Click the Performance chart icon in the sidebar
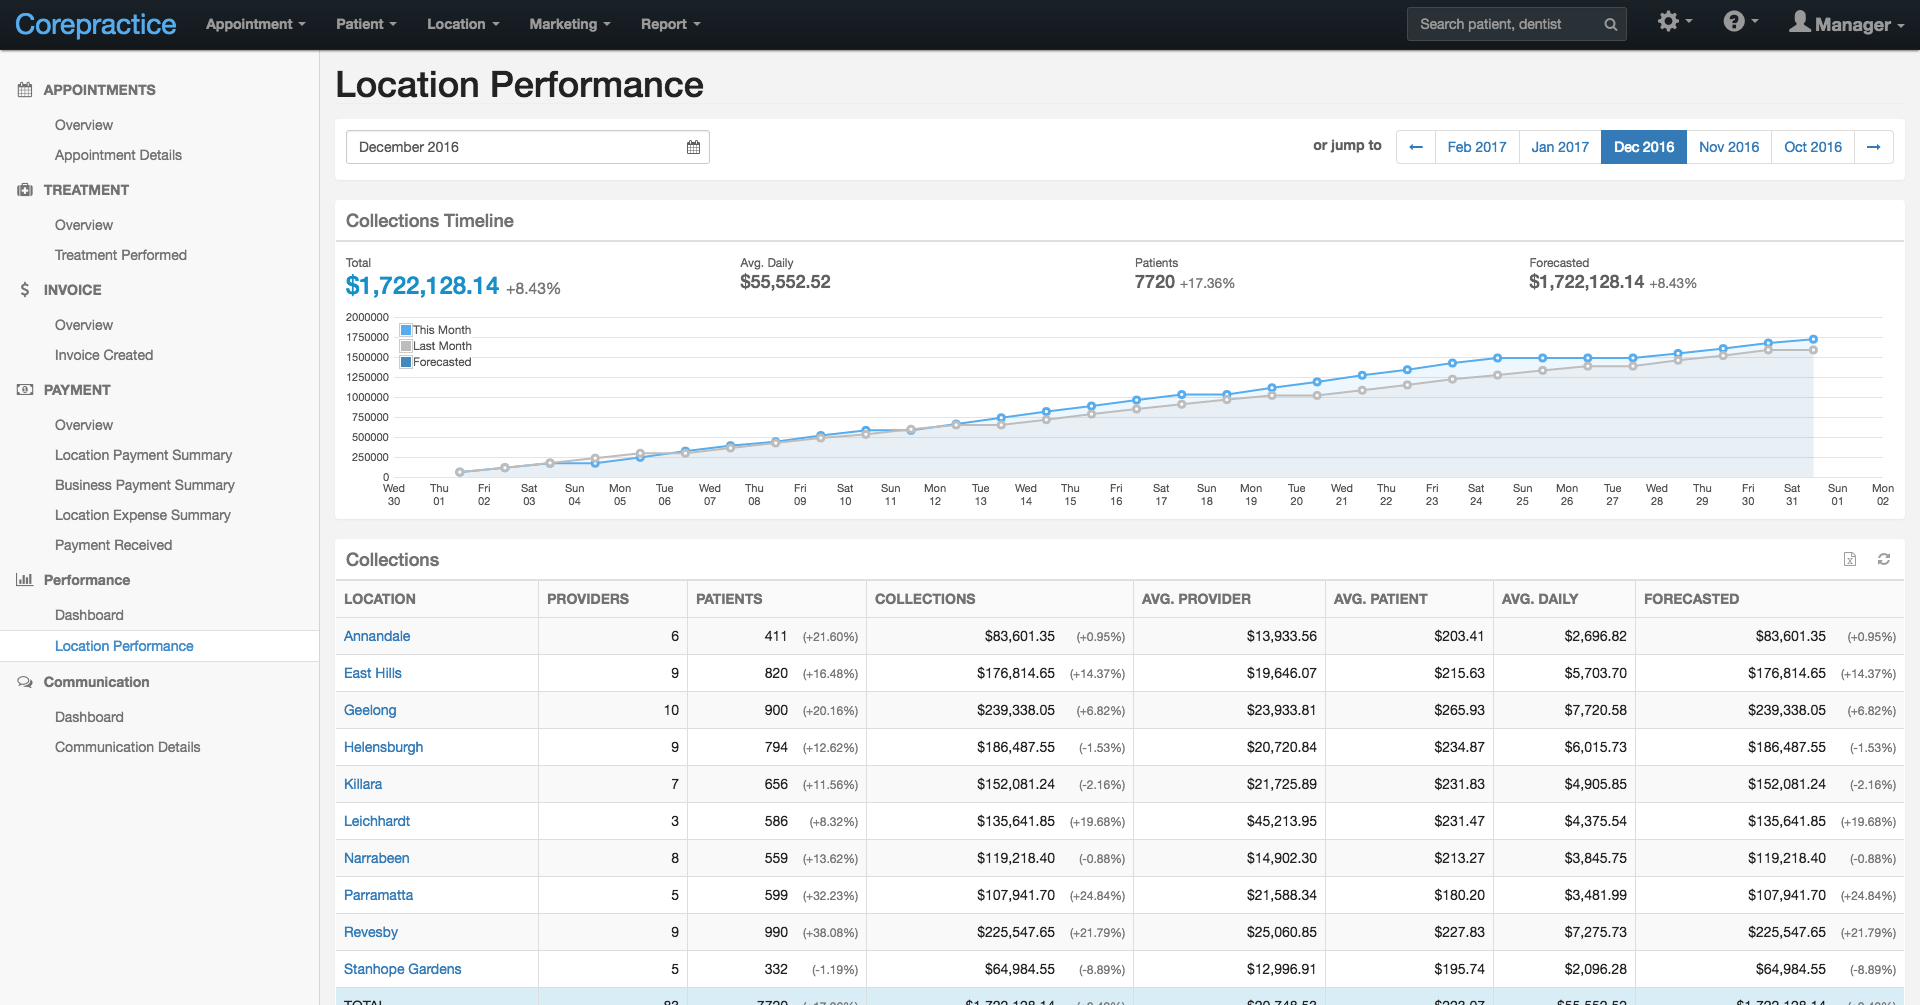 point(24,580)
